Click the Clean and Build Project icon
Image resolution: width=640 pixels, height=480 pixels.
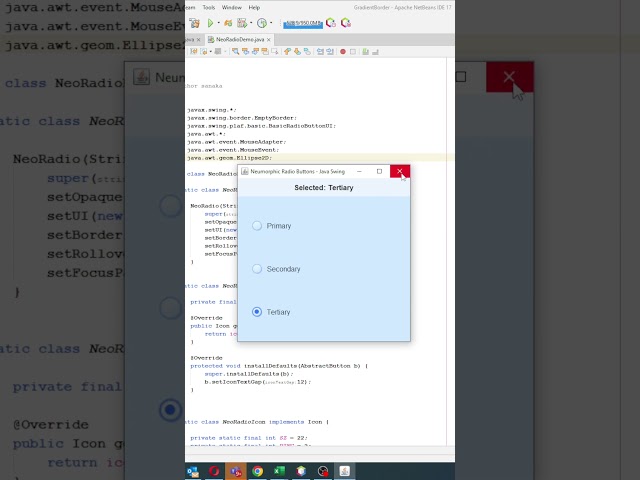(x=194, y=23)
